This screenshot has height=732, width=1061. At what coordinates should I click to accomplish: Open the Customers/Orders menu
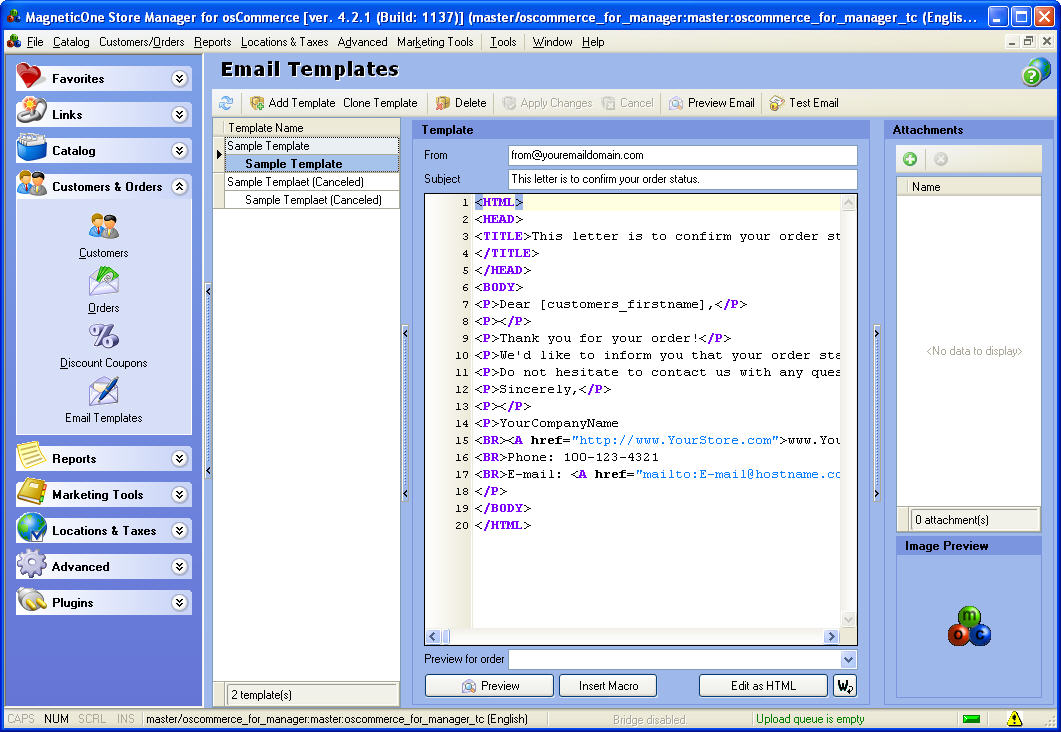pos(141,42)
